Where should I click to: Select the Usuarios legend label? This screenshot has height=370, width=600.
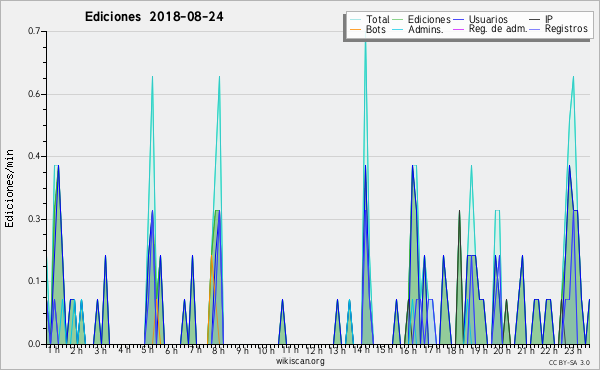(x=488, y=19)
